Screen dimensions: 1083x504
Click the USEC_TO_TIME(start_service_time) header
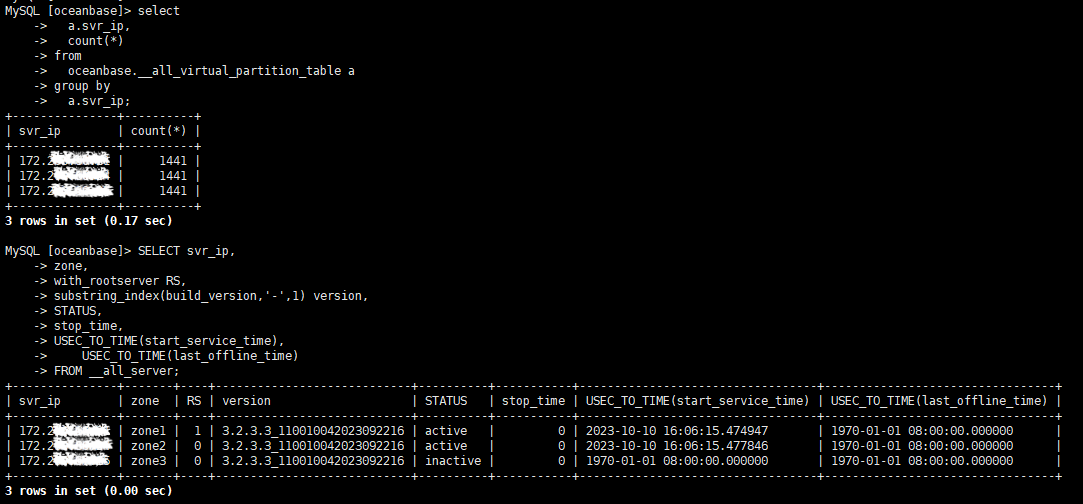pos(698,401)
